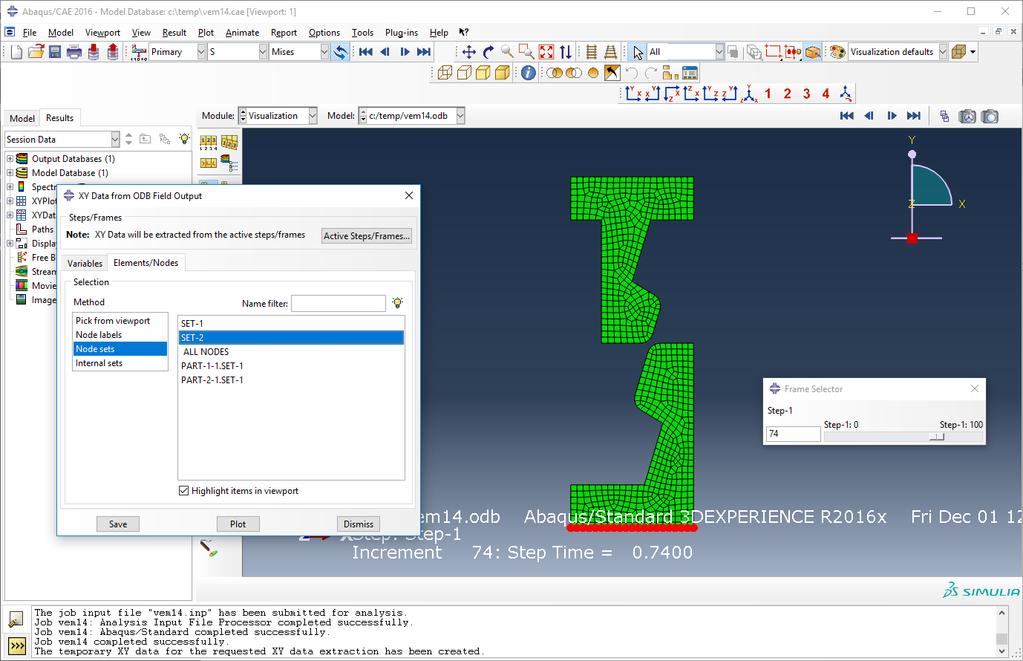Click the message area scroll down arrow
Image resolution: width=1023 pixels, height=661 pixels.
(1002, 651)
